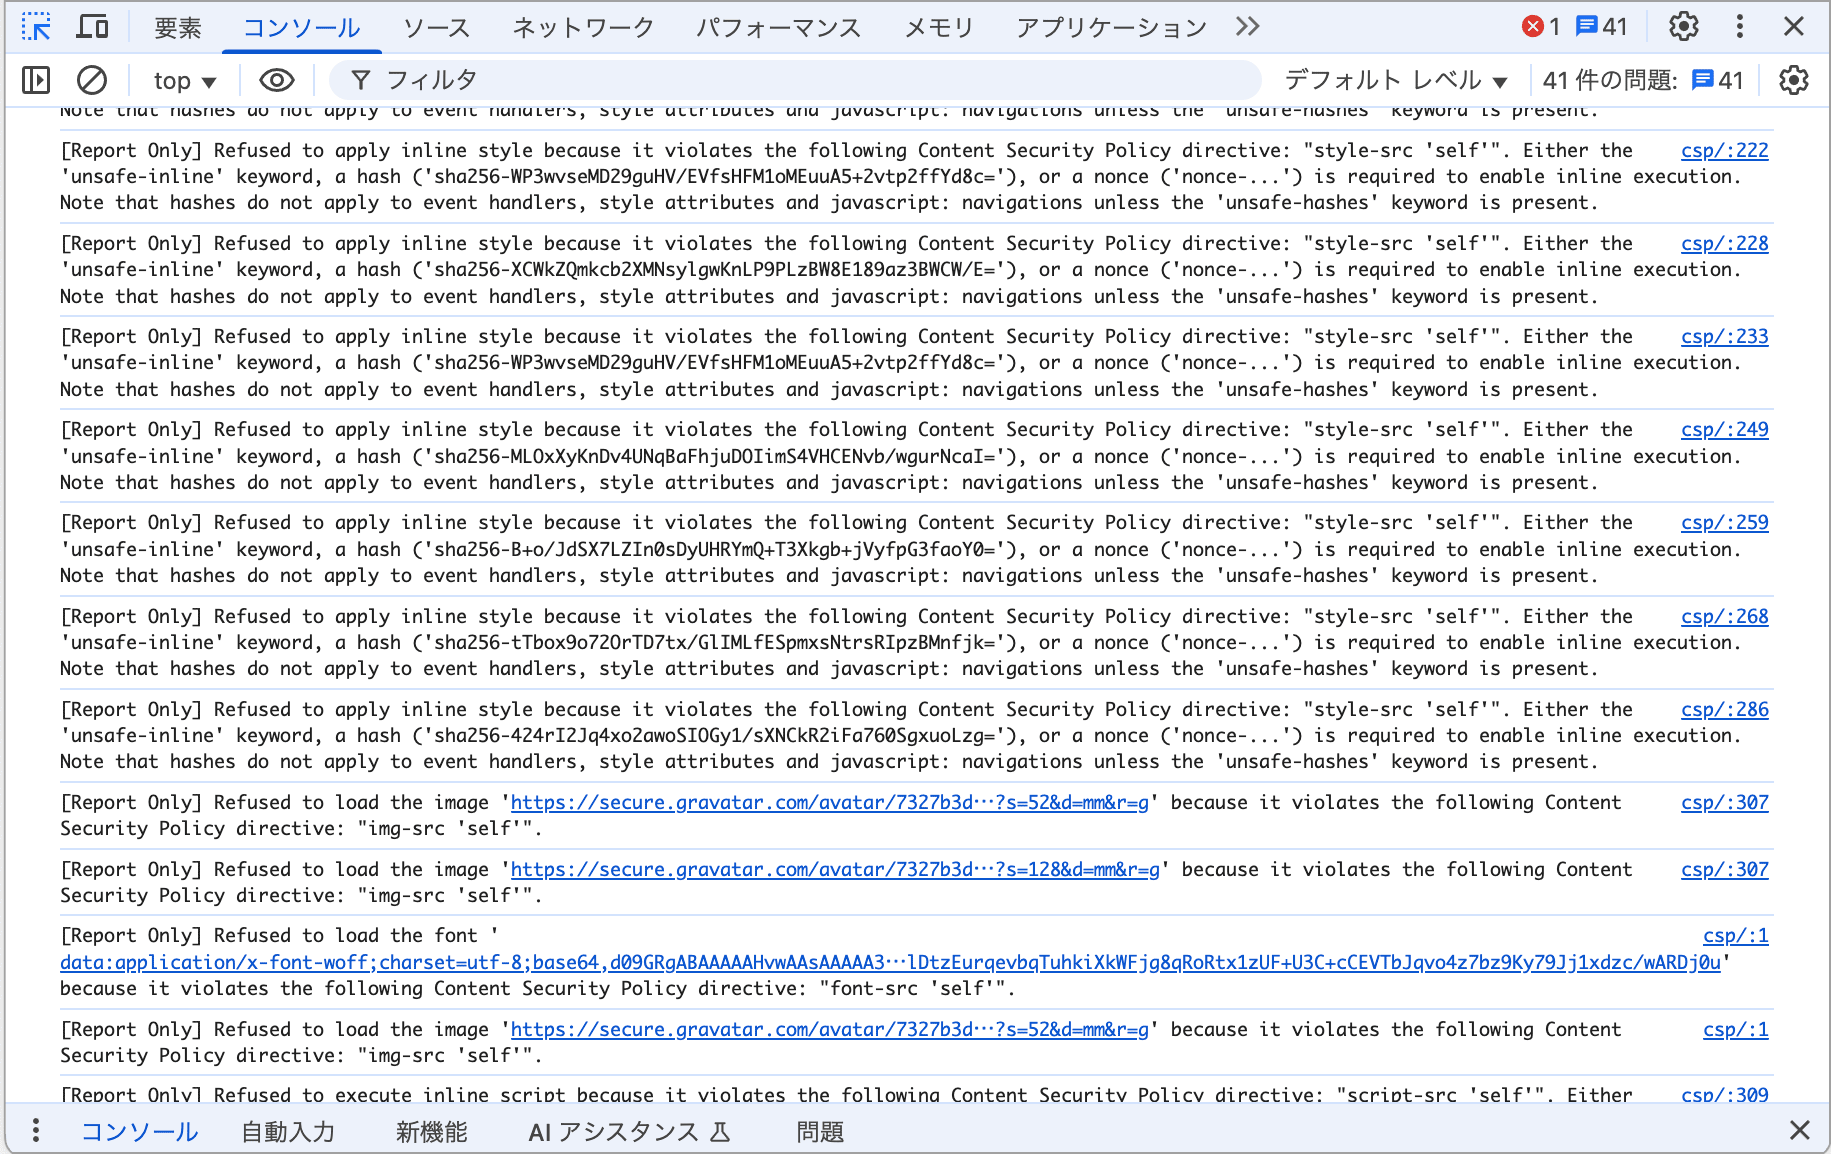Open the AI アシスタンス drawer tab
This screenshot has height=1154, width=1831.
tap(630, 1131)
